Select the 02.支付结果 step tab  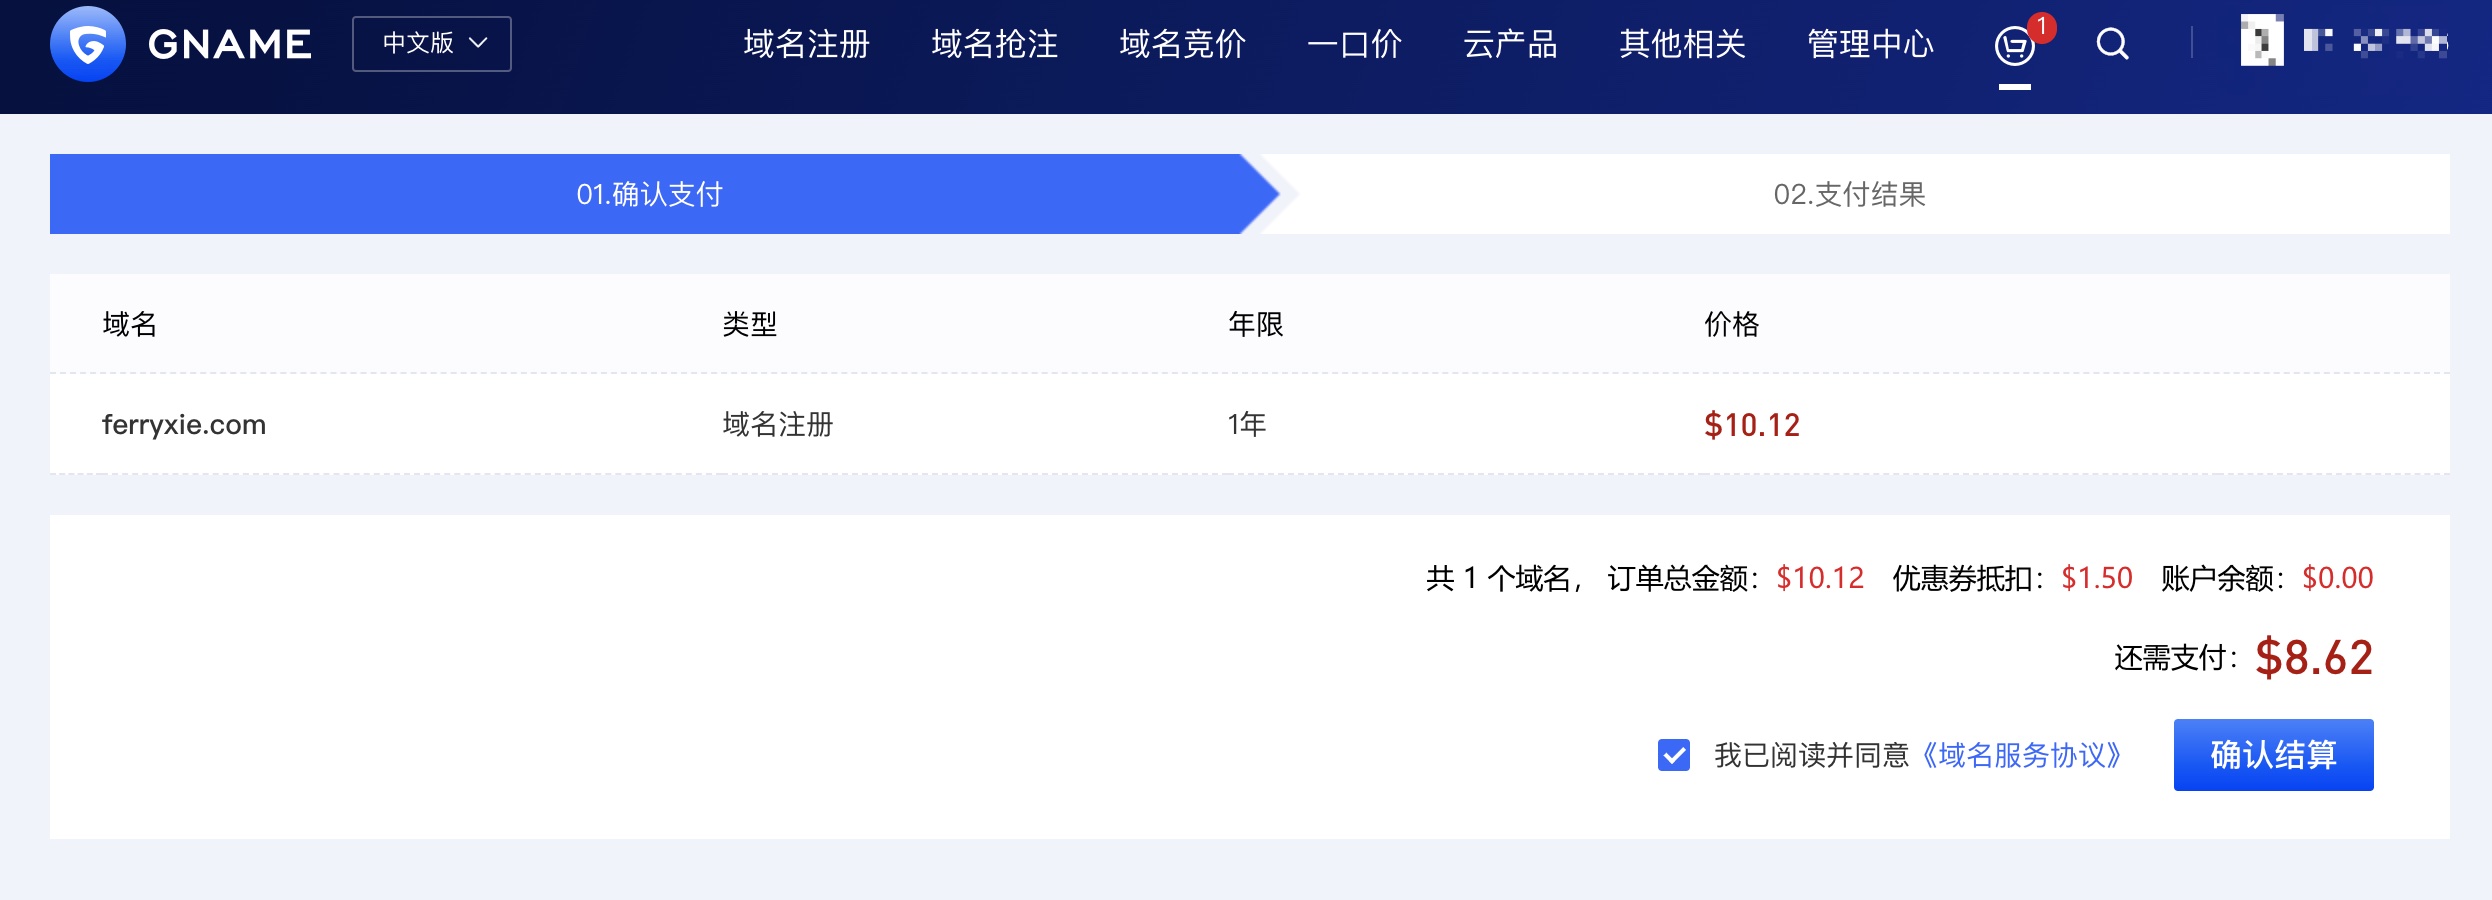point(1849,194)
